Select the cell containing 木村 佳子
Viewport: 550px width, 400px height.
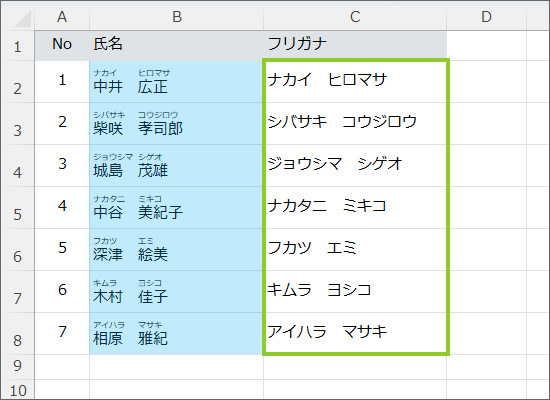click(x=176, y=292)
